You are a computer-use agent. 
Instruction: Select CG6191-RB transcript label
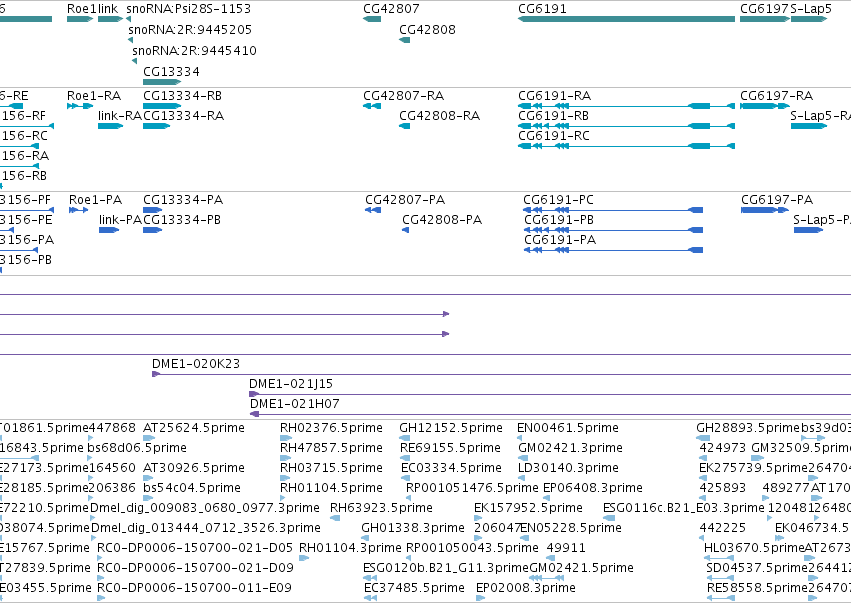554,116
